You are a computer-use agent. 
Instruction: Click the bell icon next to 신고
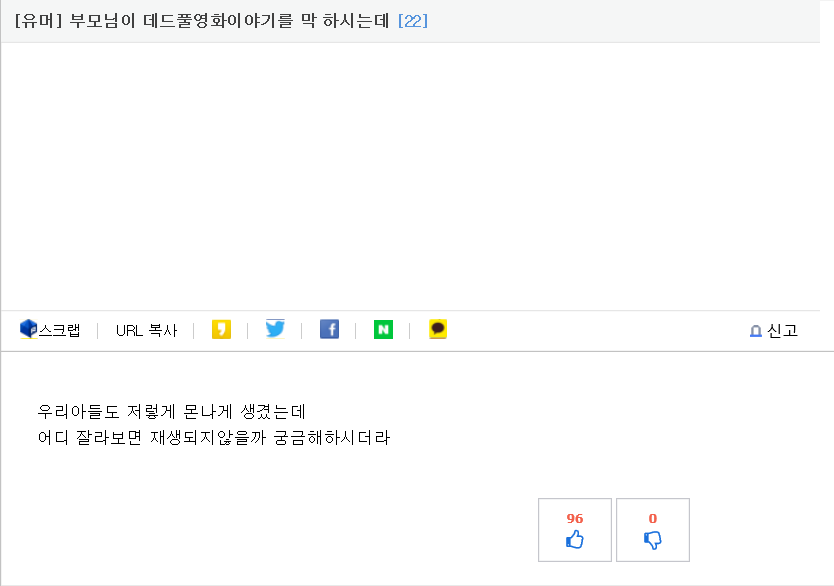756,330
